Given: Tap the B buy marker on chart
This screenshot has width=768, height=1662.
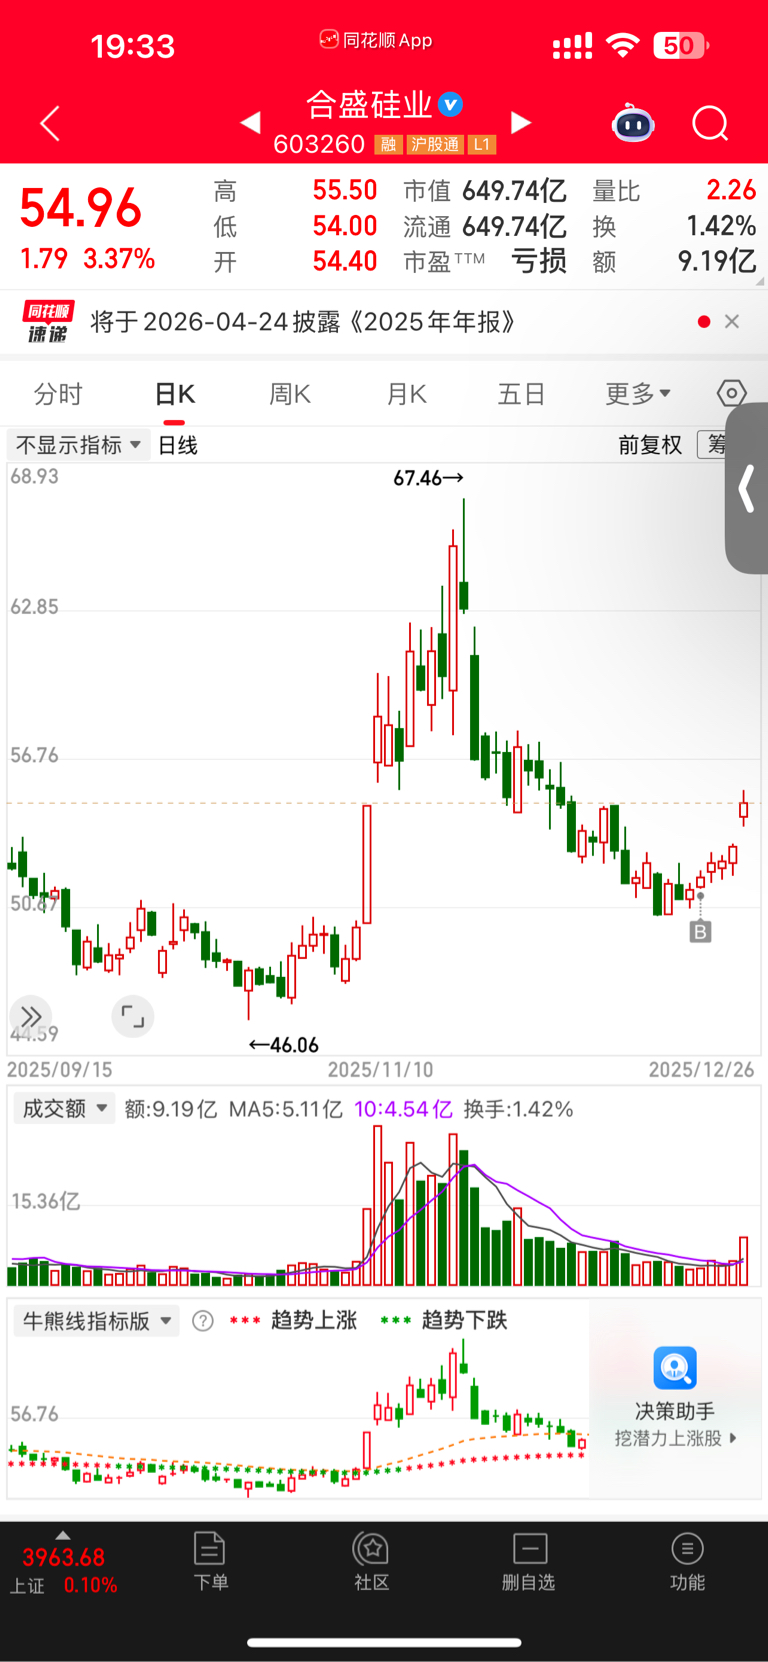Looking at the screenshot, I should click(700, 932).
